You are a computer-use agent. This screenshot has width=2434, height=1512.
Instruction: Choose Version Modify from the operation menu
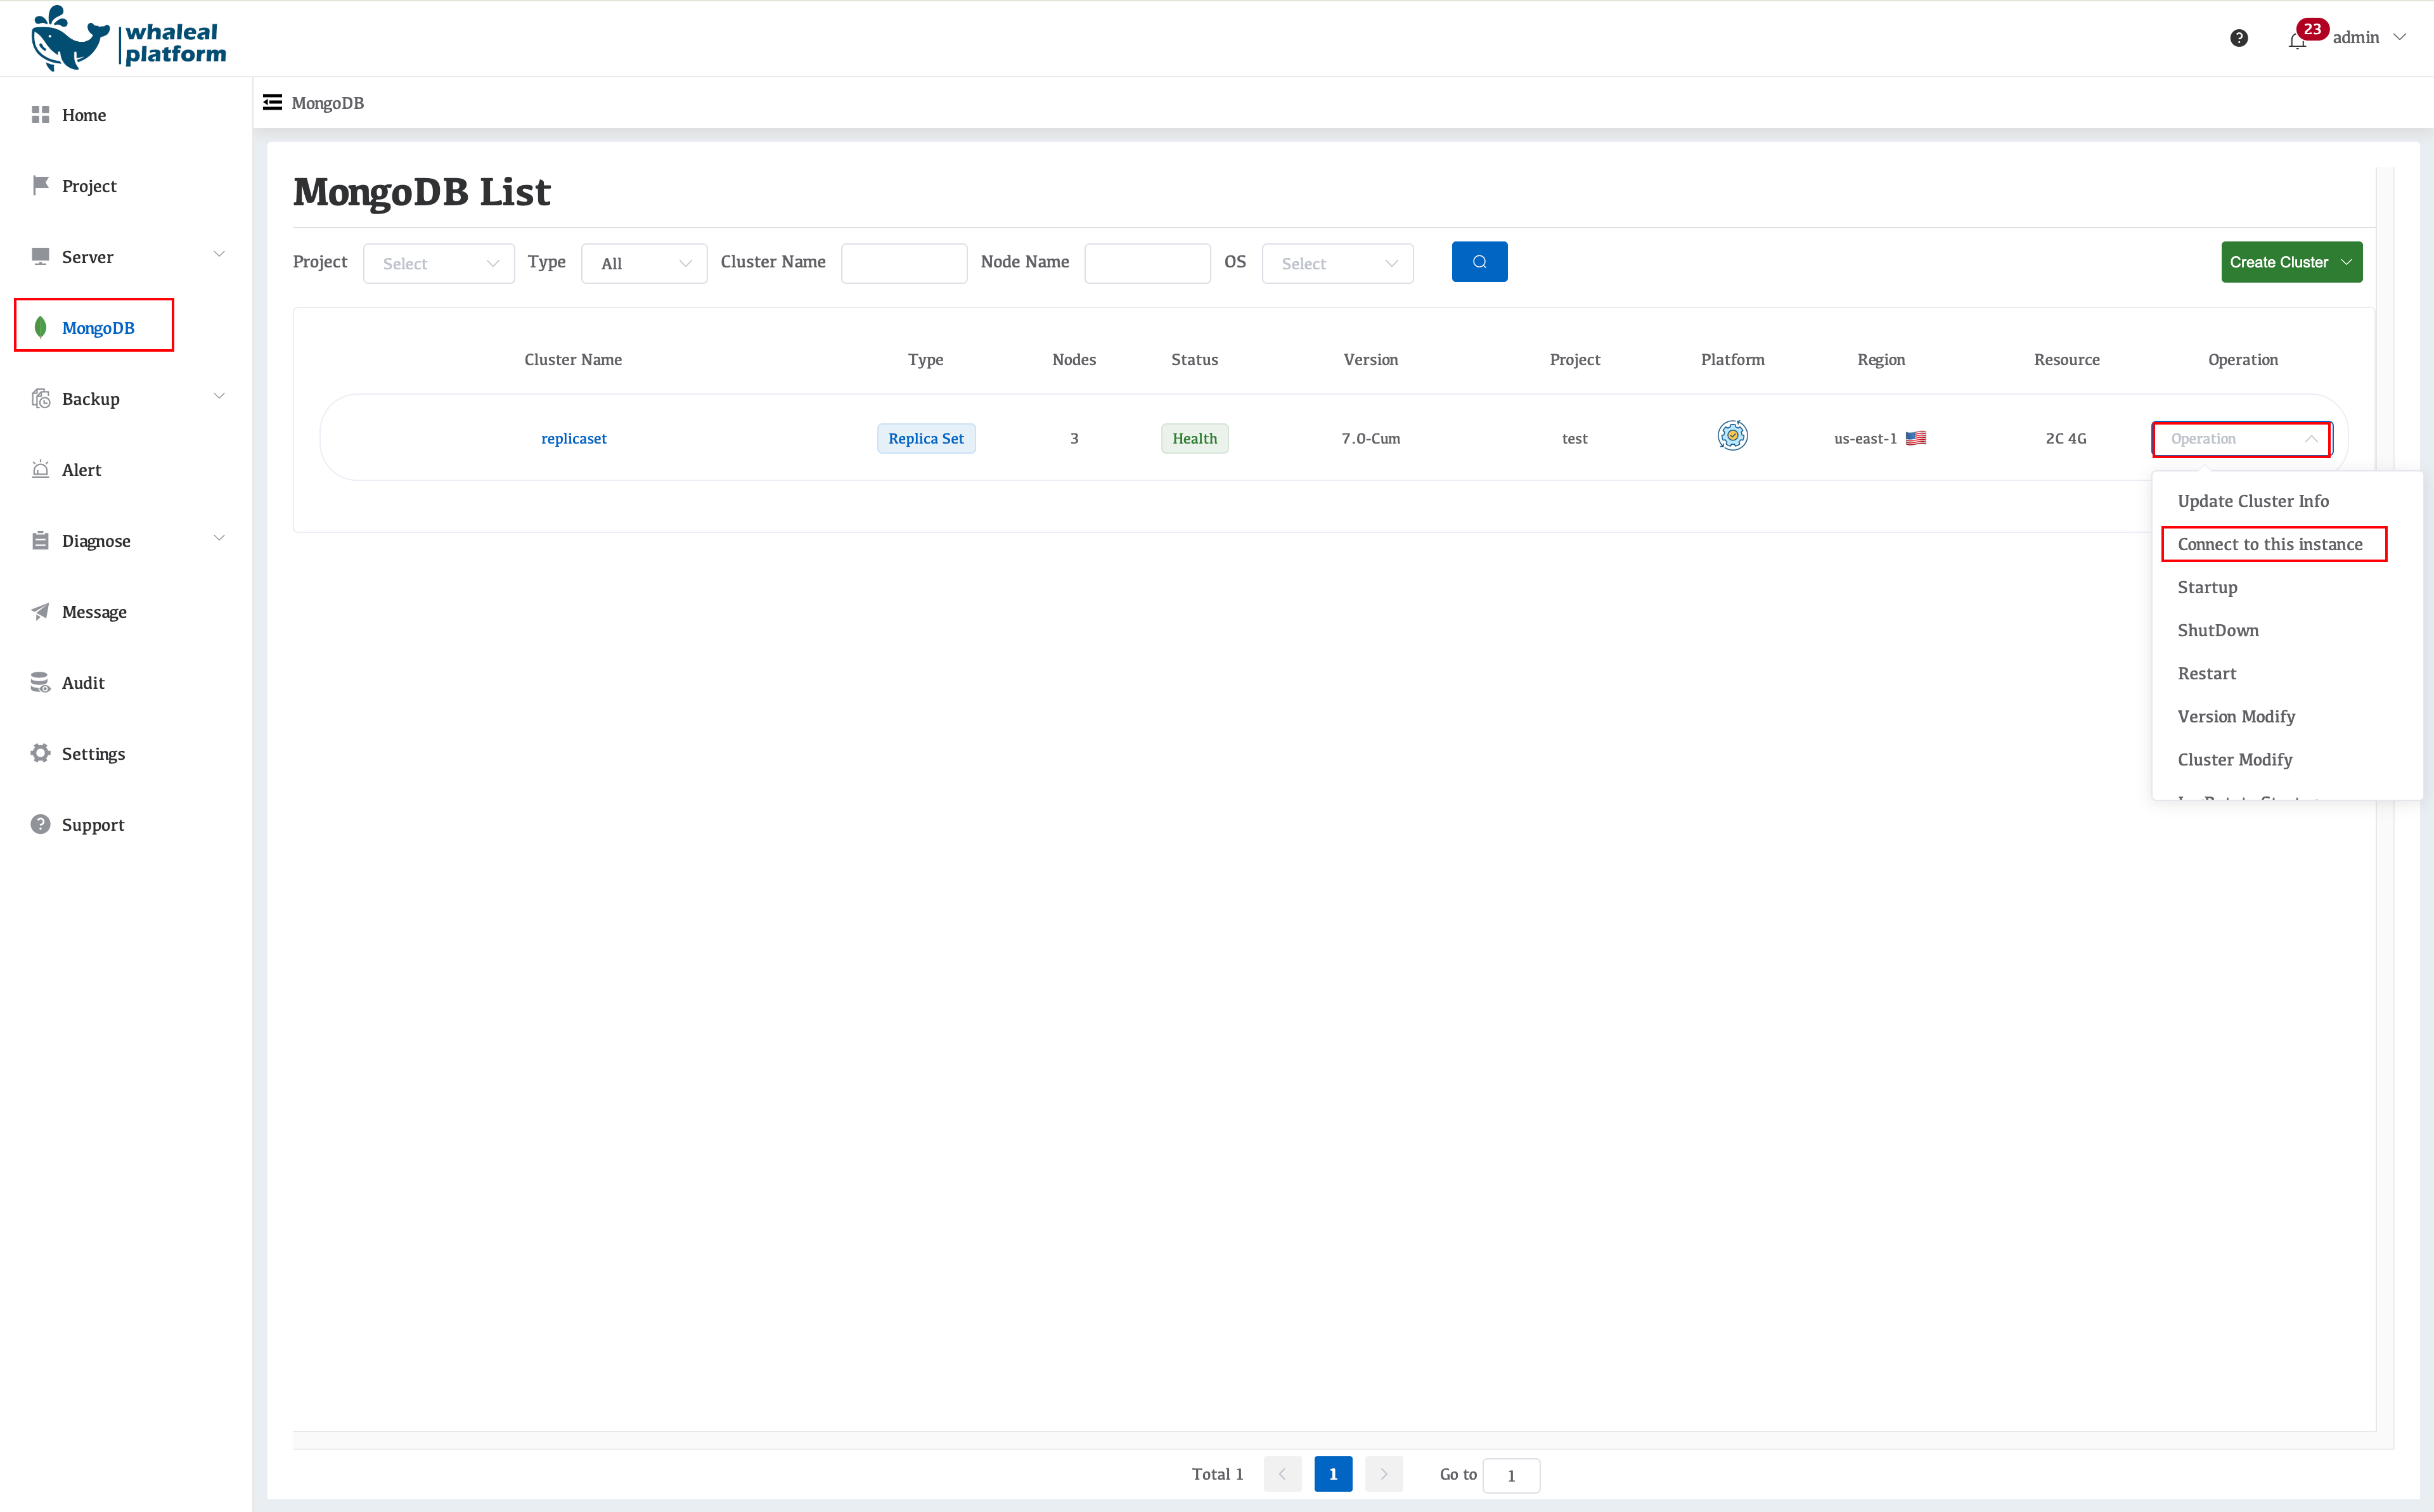click(x=2235, y=716)
